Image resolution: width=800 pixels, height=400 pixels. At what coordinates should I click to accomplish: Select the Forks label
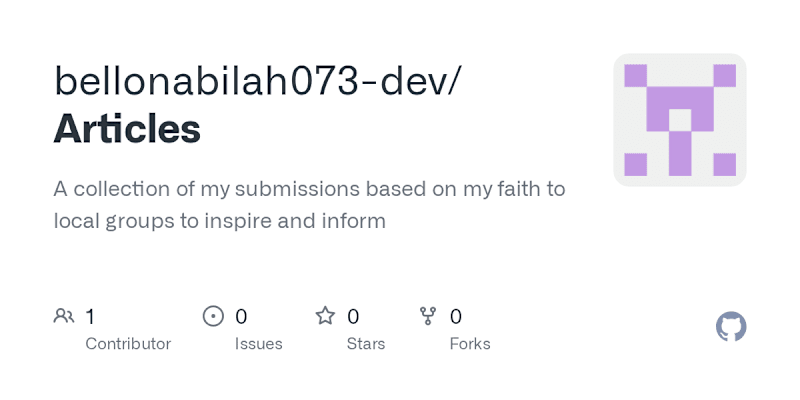[x=470, y=344]
